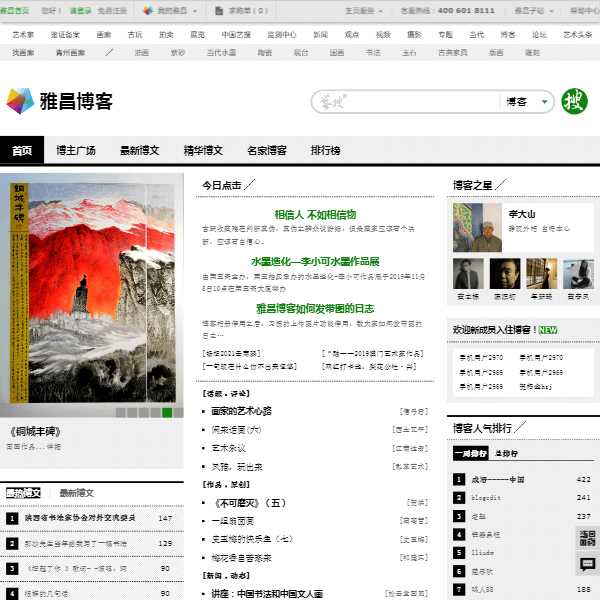Open 求购单 (0) cart link

coord(248,11)
